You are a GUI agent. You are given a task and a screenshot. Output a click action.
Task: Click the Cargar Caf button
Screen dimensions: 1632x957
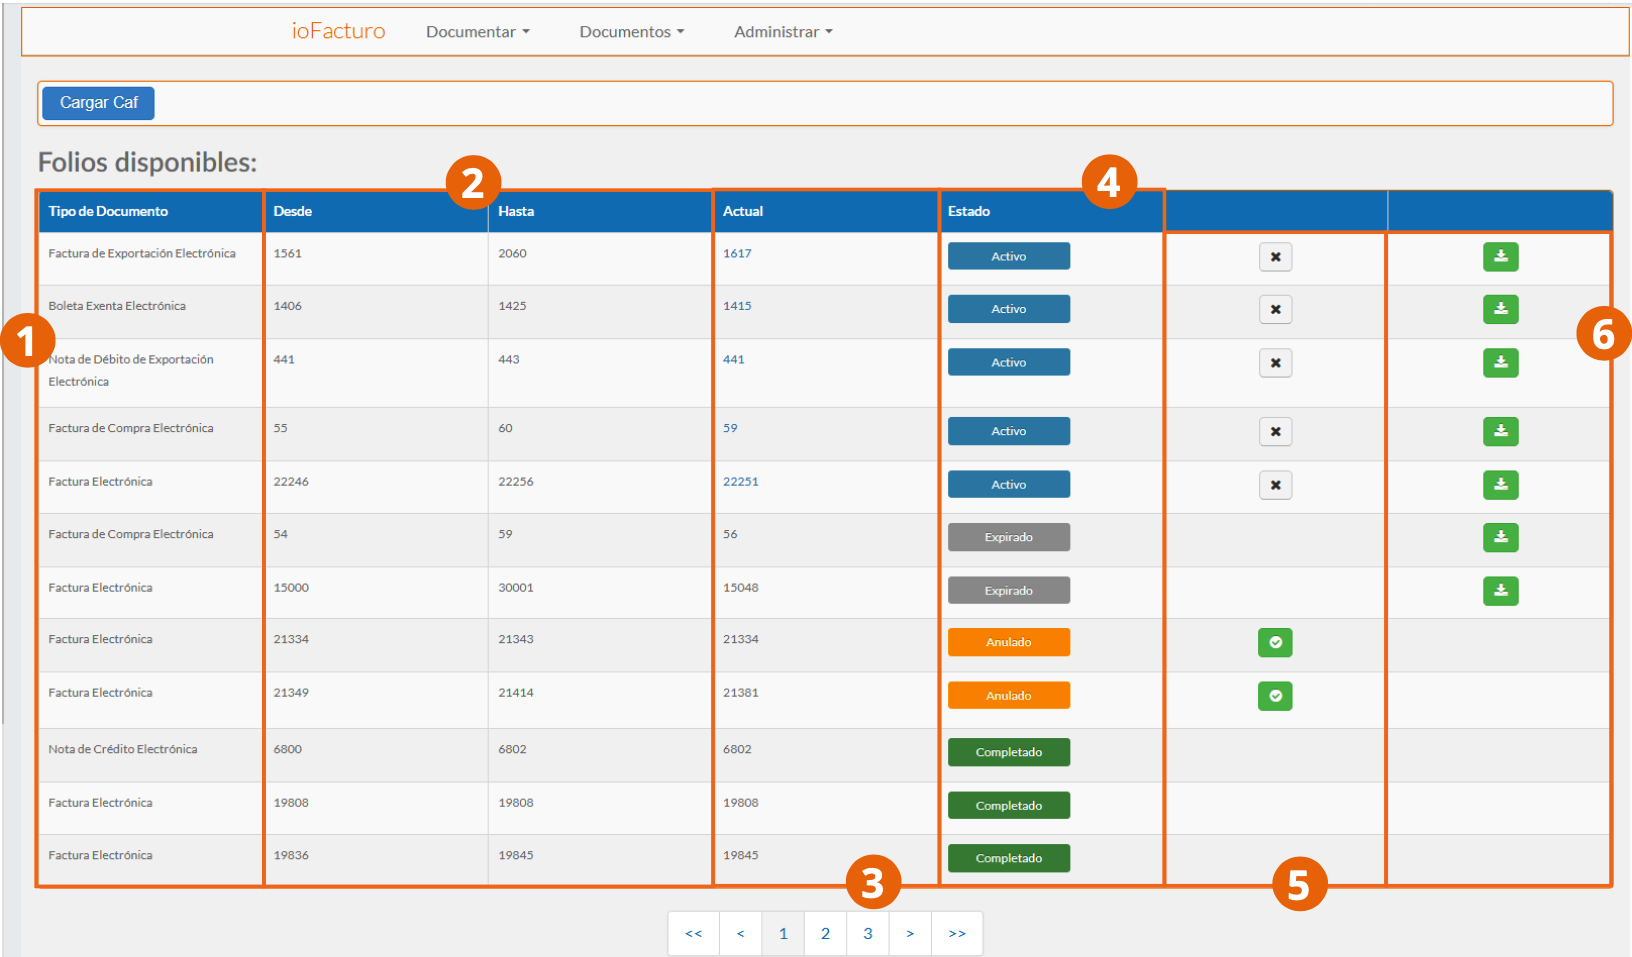[x=98, y=103]
